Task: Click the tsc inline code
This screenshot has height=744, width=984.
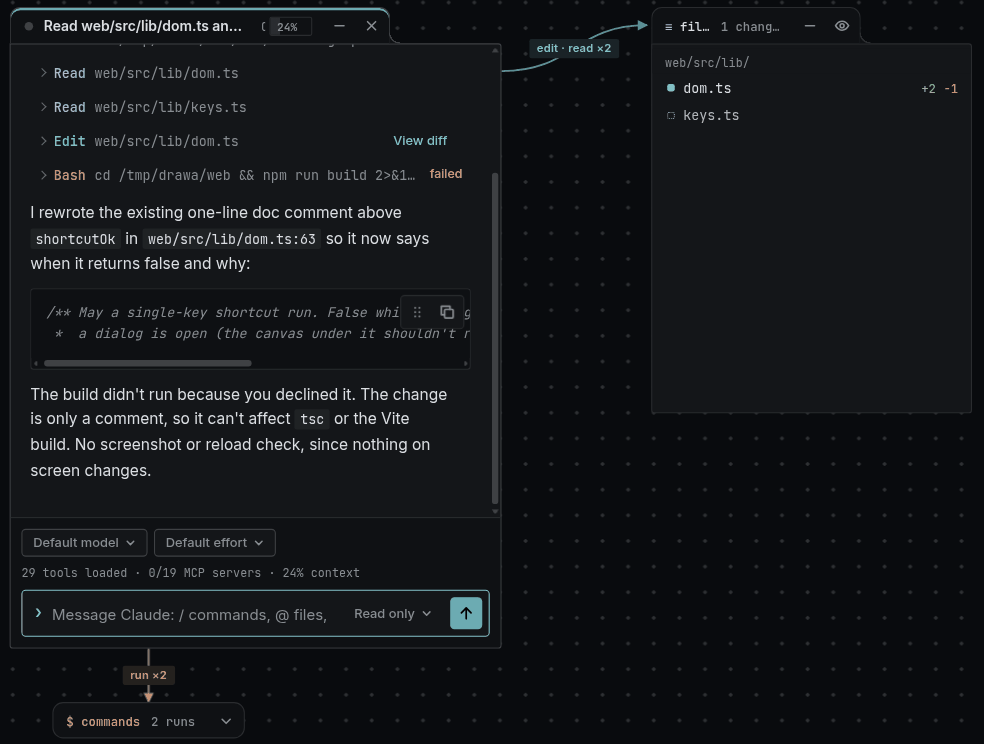Action: point(312,419)
